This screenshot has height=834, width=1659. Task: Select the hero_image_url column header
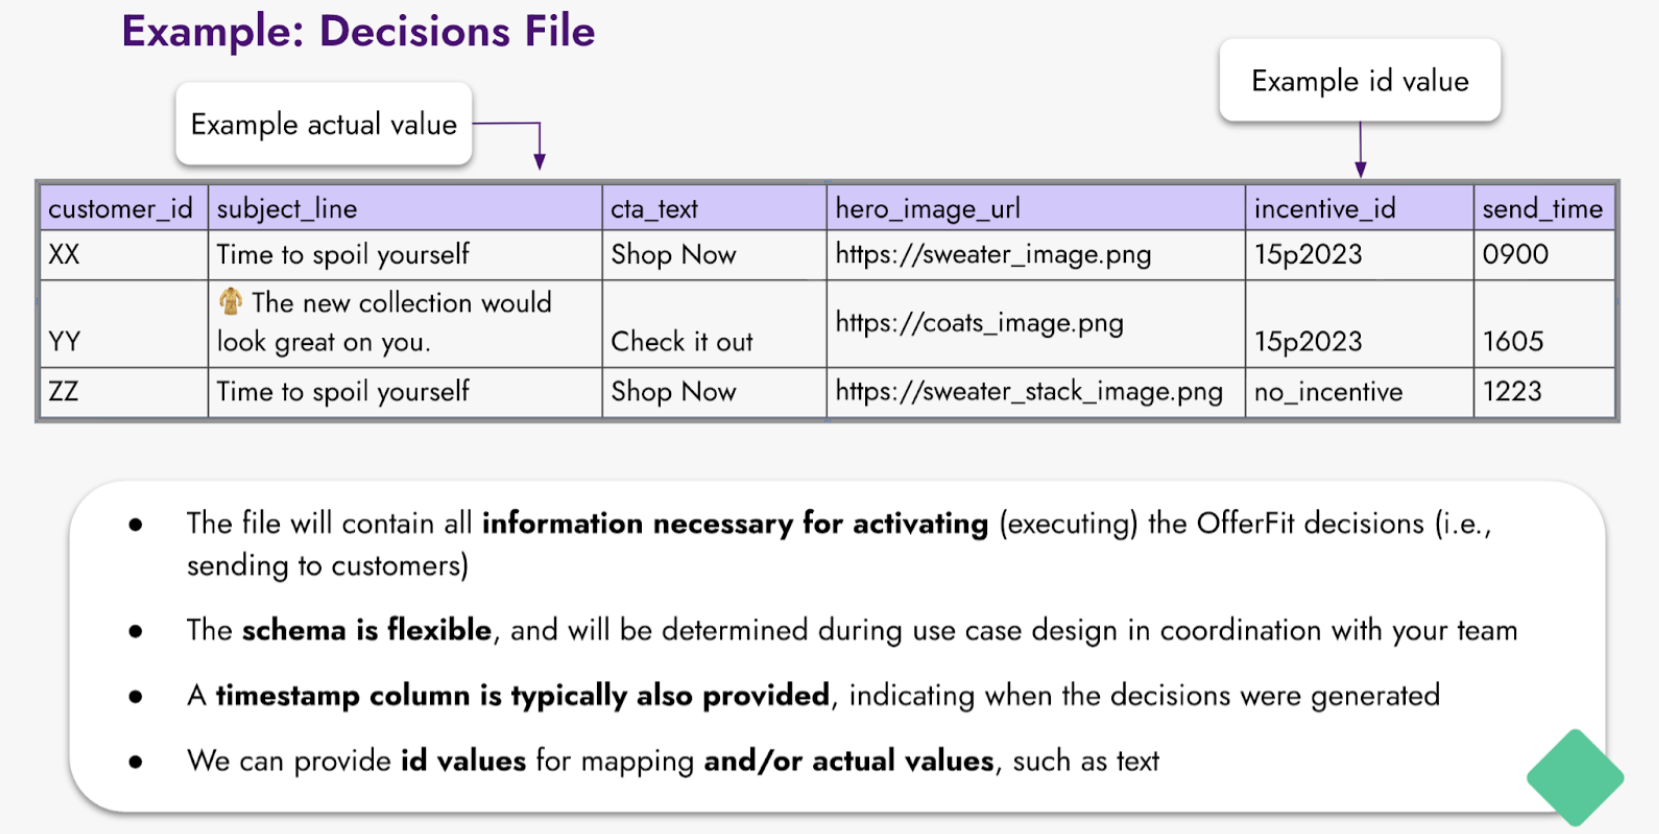[x=927, y=208]
